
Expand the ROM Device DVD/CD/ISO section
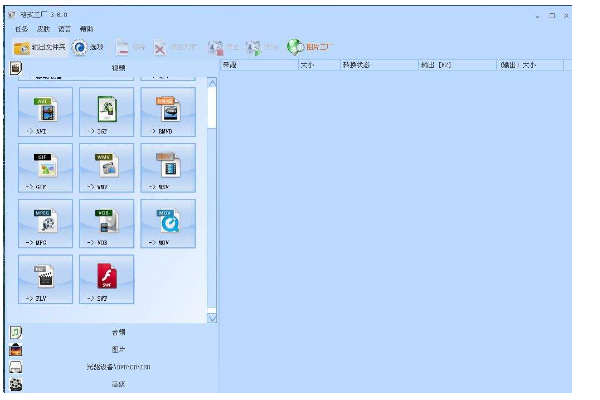point(118,367)
